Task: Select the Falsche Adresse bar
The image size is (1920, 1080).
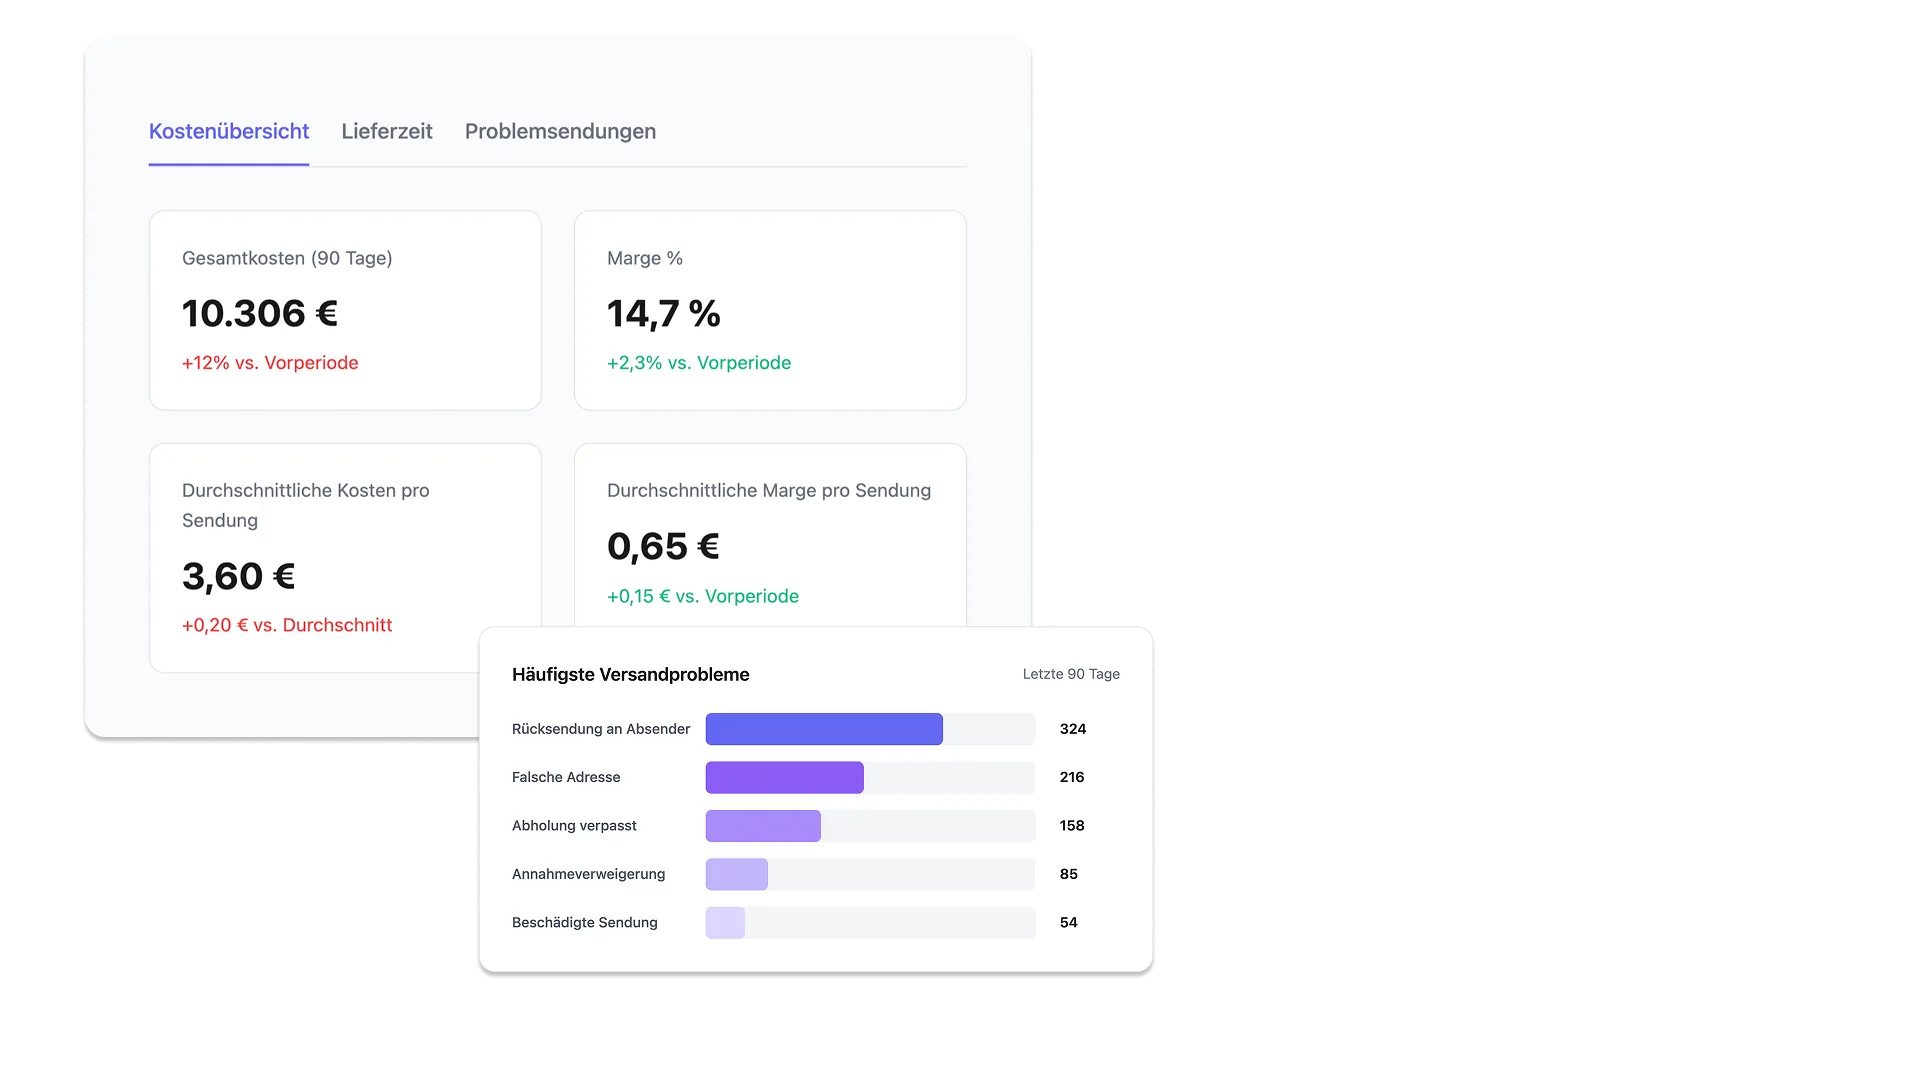Action: click(784, 777)
